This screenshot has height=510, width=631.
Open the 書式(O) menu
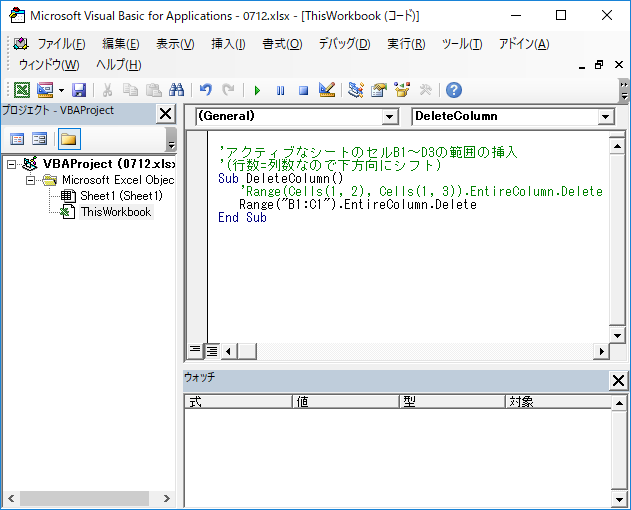pyautogui.click(x=282, y=43)
